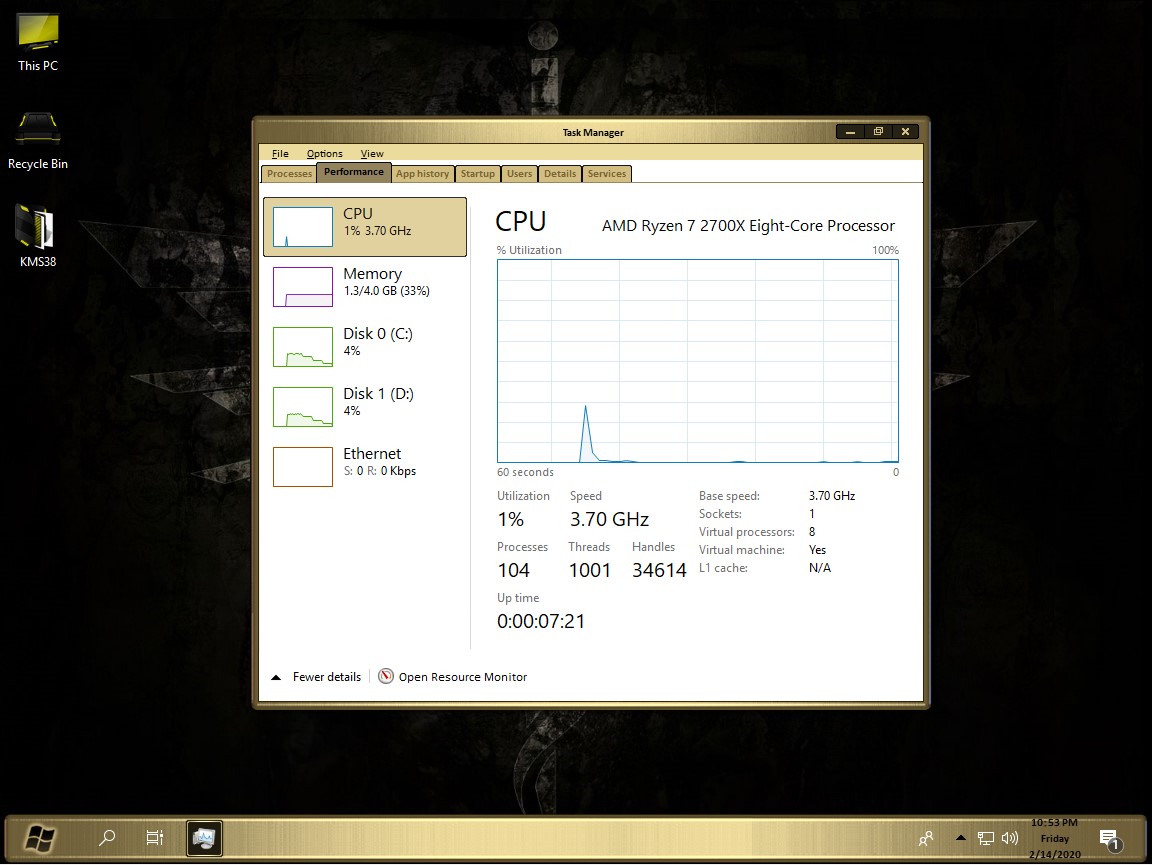Open Task View on the taskbar
Screen dimensions: 1152x865
pos(154,838)
